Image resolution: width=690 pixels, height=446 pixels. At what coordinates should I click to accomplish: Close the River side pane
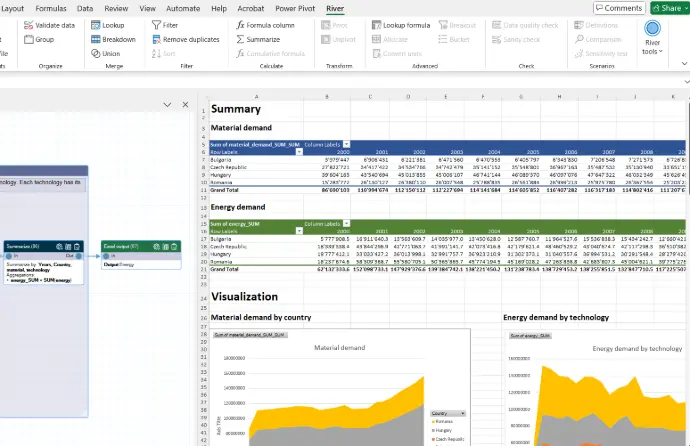tap(184, 105)
